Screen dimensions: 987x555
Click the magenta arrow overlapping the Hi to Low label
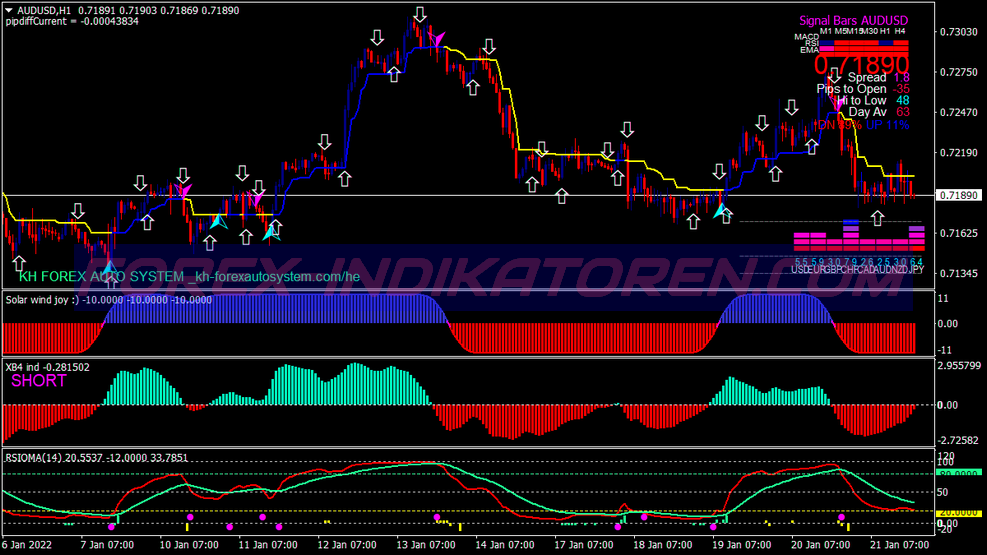pyautogui.click(x=837, y=103)
